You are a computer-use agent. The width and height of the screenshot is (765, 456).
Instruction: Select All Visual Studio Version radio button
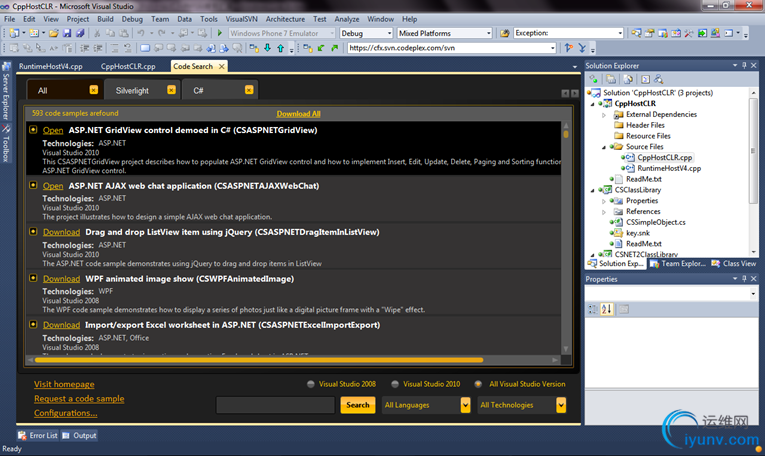click(x=478, y=384)
